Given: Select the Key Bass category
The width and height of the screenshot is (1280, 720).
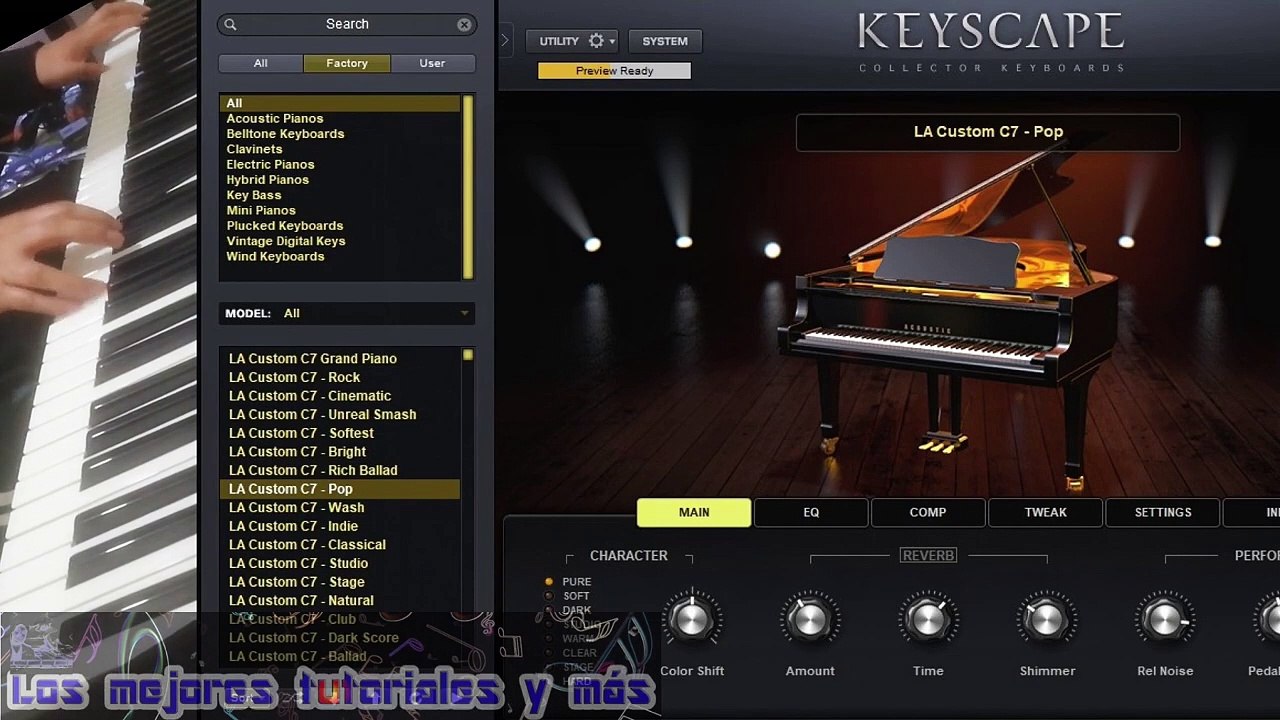Looking at the screenshot, I should 340,195.
